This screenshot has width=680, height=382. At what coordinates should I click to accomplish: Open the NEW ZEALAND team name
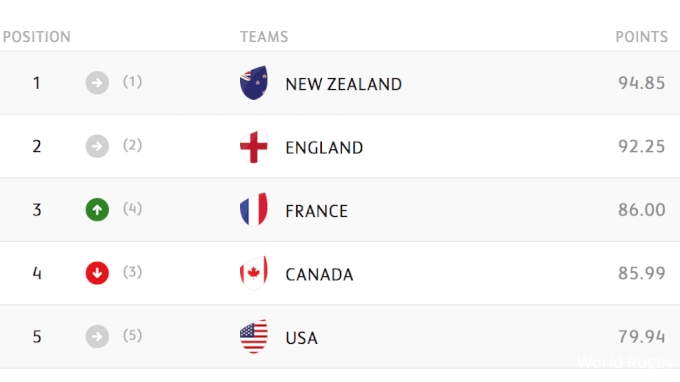(x=343, y=84)
